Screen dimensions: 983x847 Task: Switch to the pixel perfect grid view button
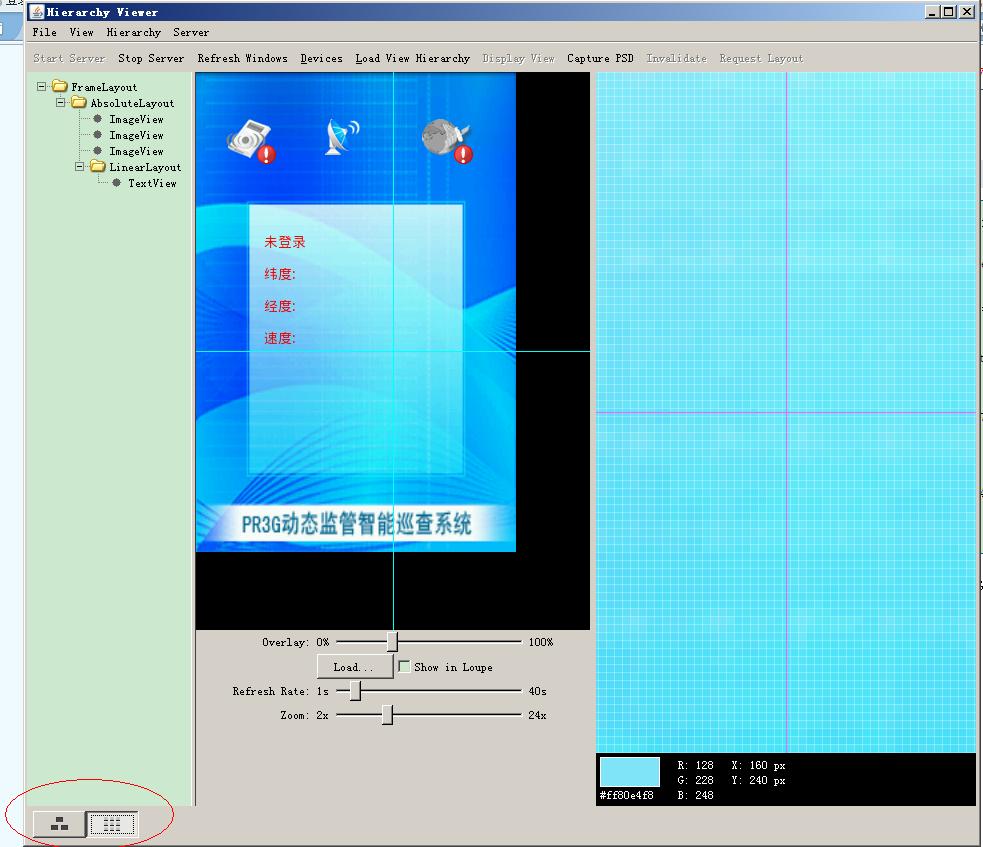[x=112, y=824]
